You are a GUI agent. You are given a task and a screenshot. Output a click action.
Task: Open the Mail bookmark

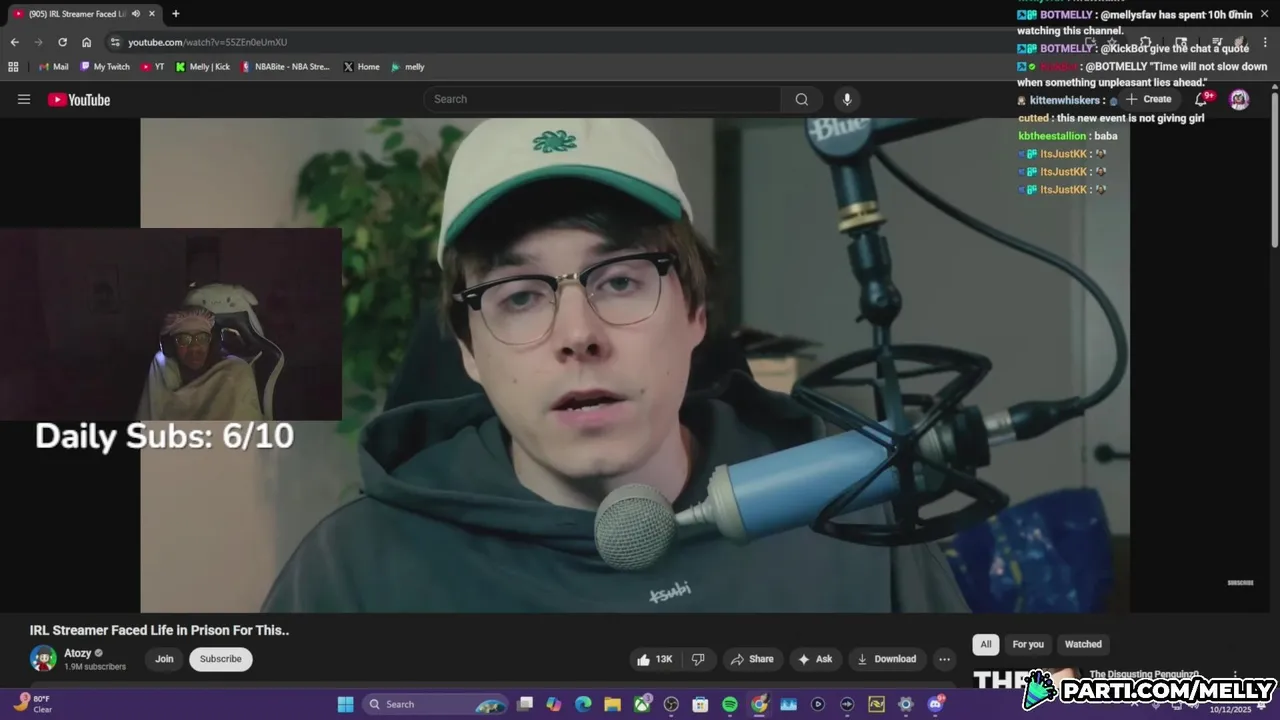point(53,67)
